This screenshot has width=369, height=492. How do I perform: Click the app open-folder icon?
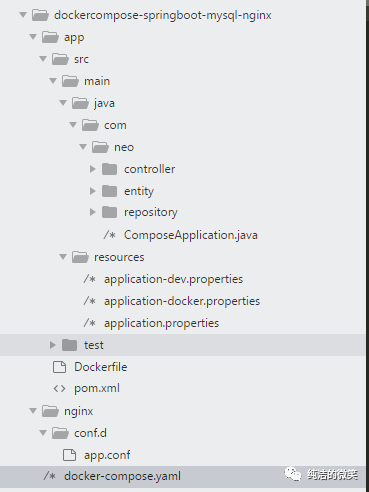(x=50, y=37)
